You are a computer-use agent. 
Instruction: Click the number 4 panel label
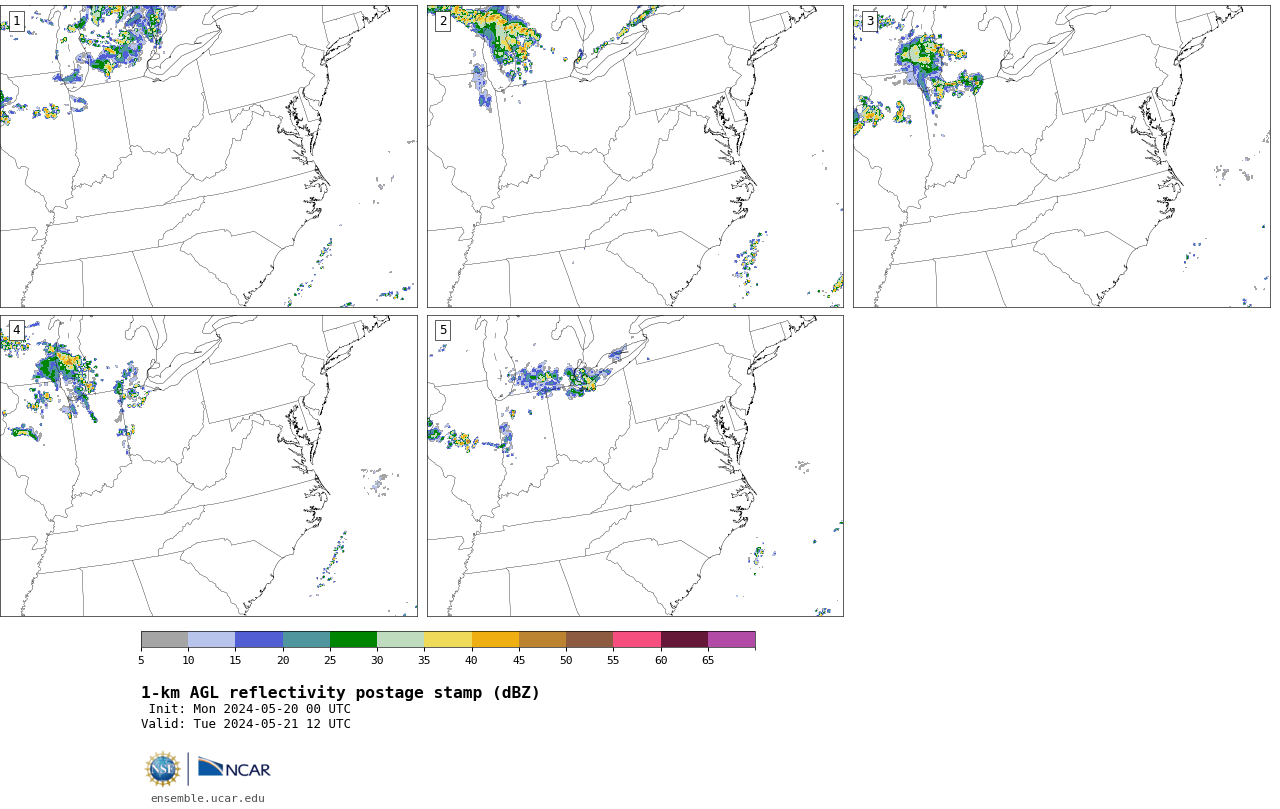pos(16,330)
